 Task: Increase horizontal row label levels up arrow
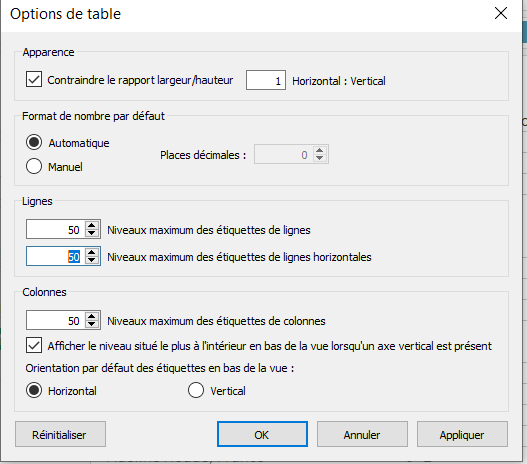coord(91,252)
